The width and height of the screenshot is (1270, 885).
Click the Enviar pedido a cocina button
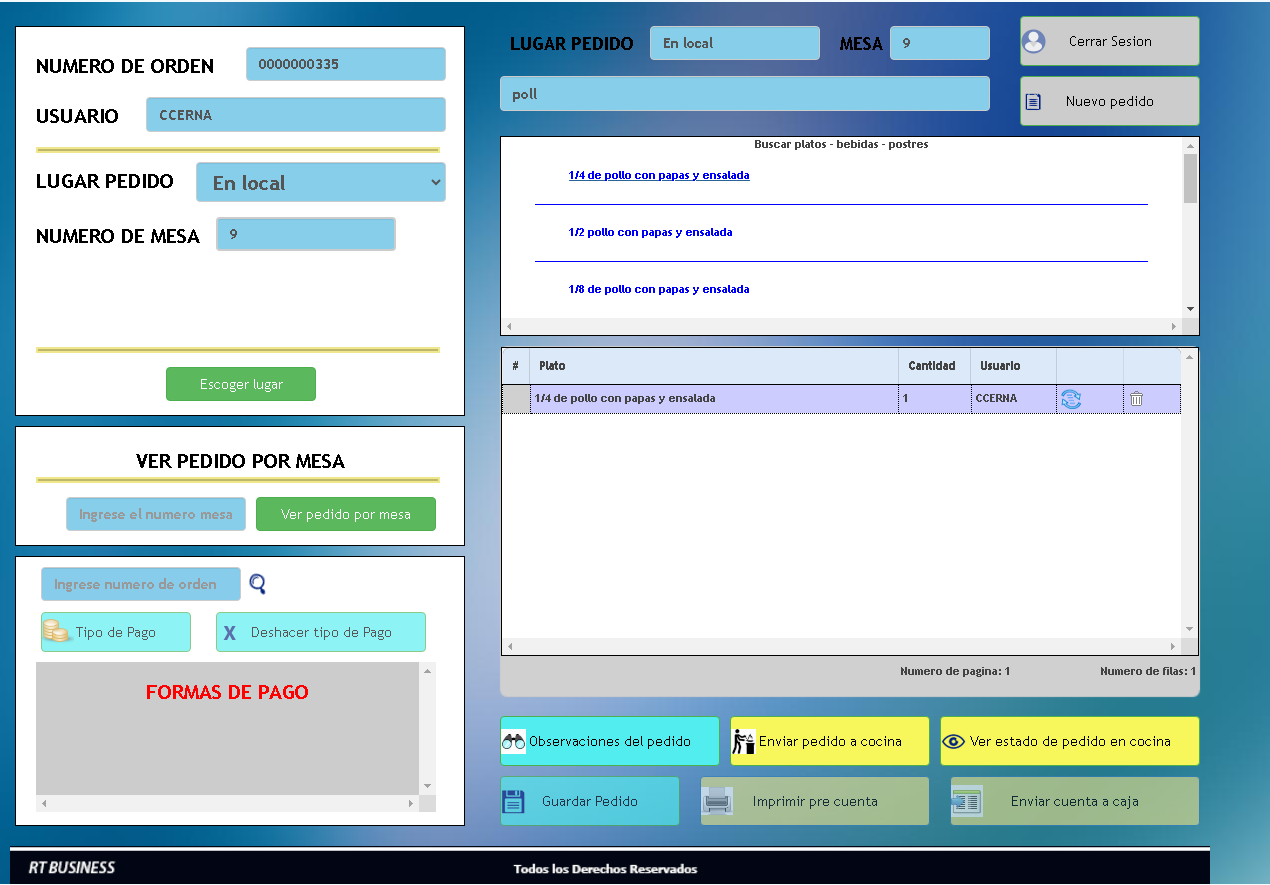(829, 742)
